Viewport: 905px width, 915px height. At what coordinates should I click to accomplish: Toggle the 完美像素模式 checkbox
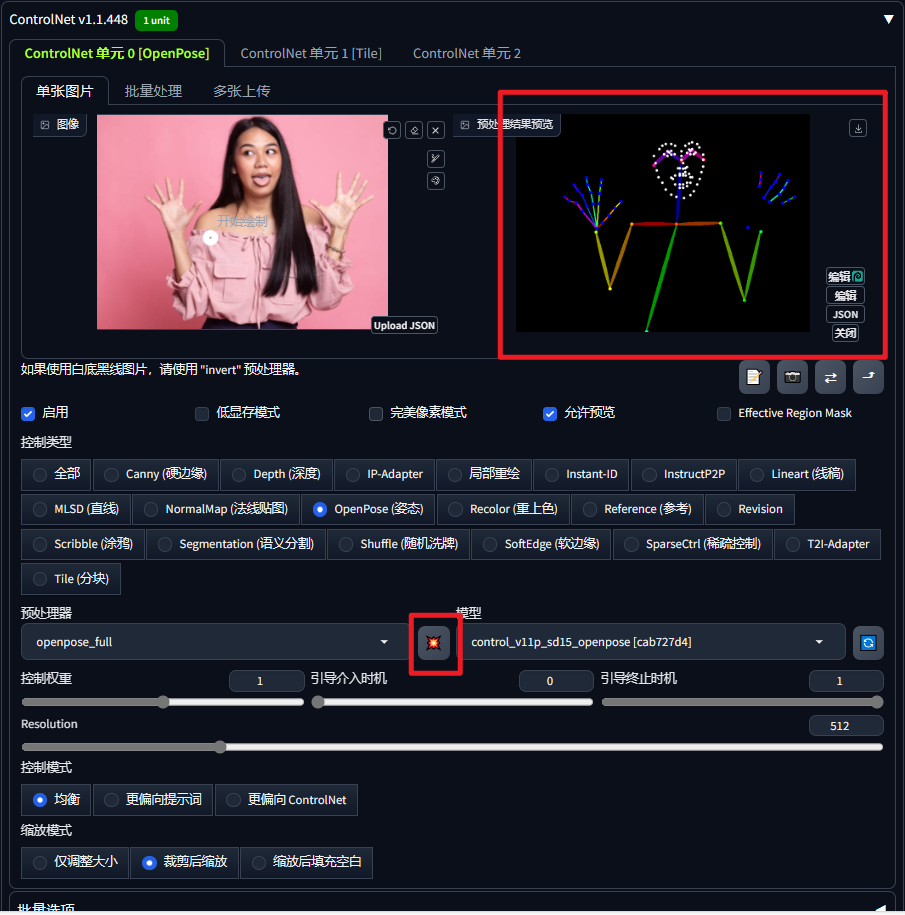point(376,413)
